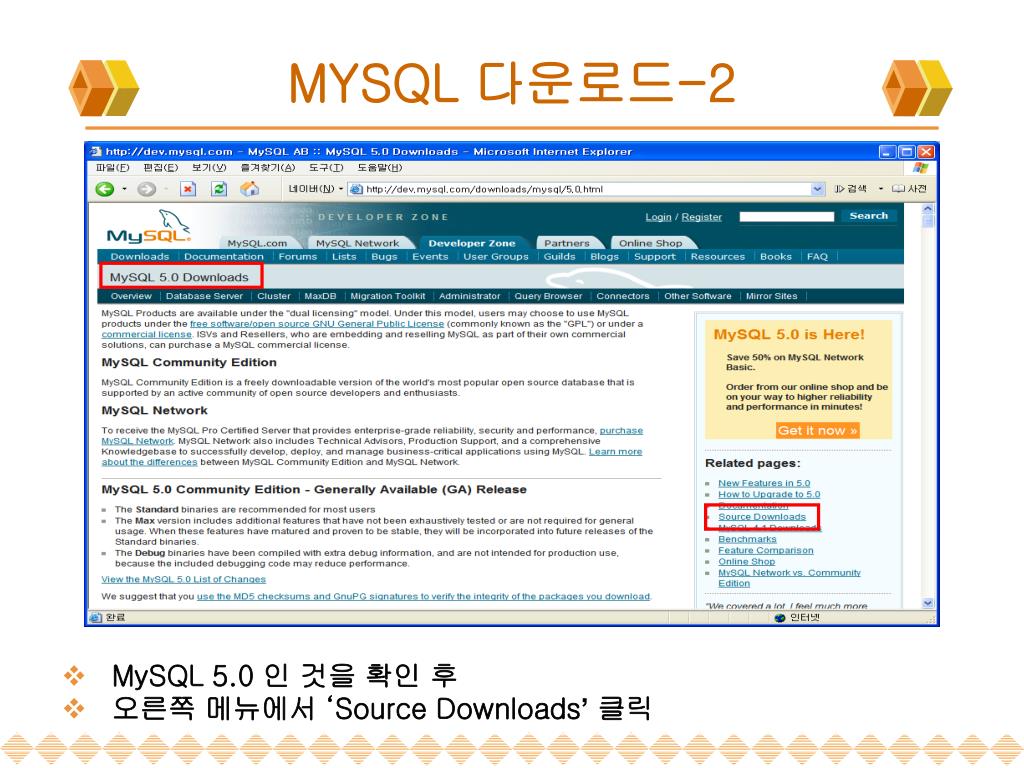Open the 보기(V) menu

209,168
